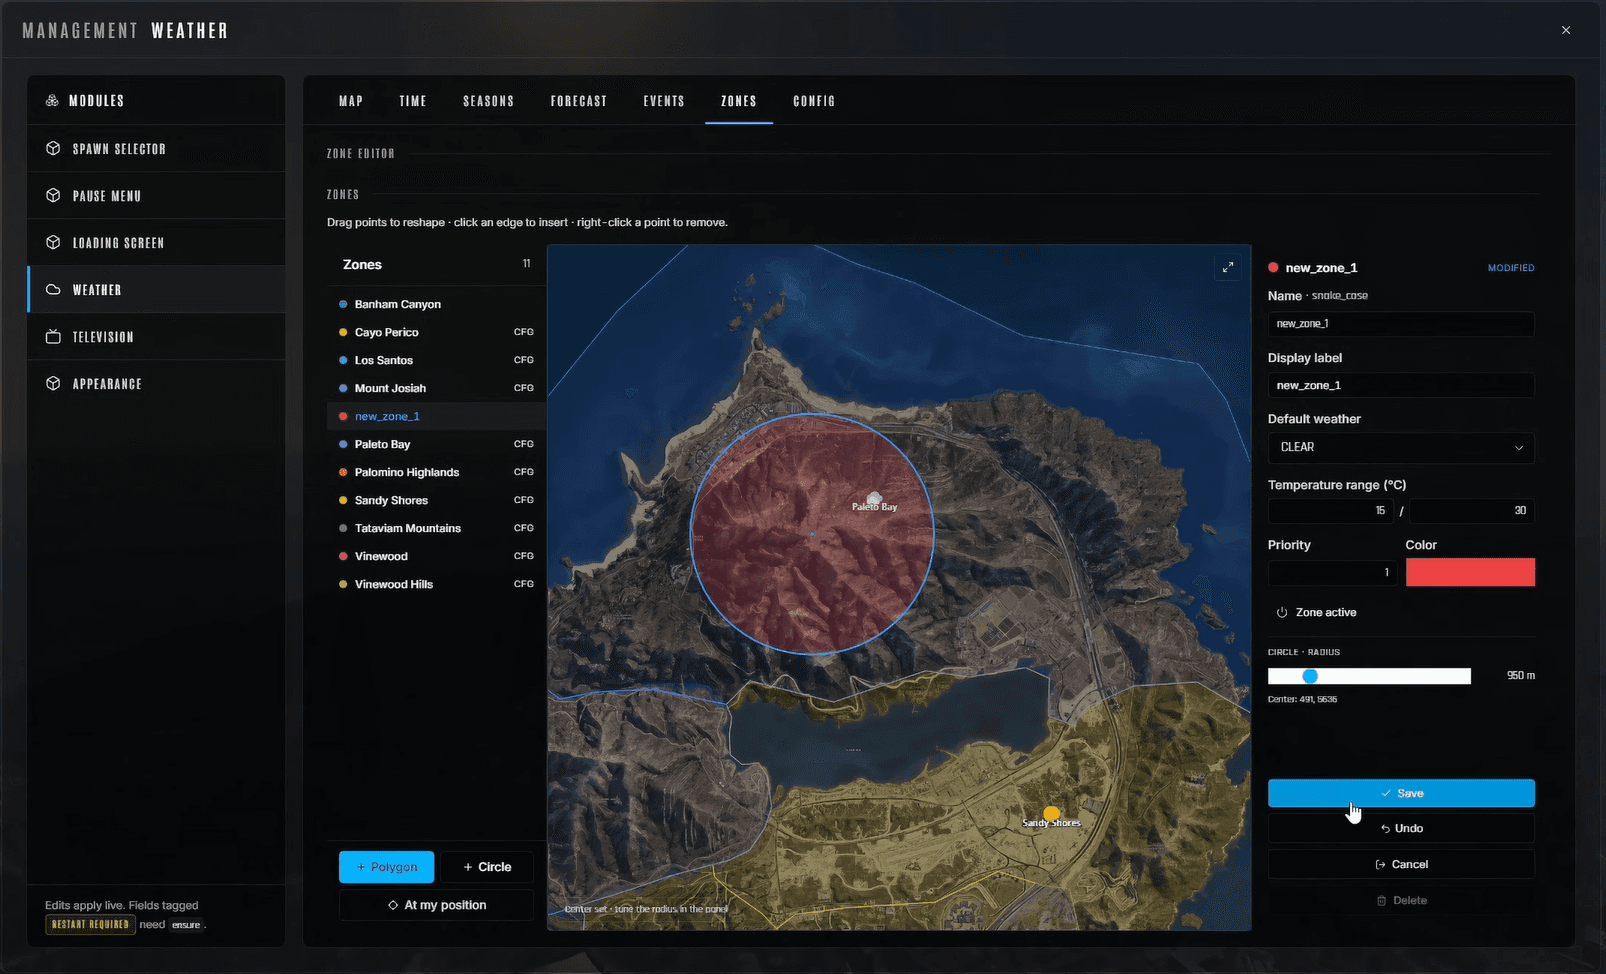The image size is (1606, 974).
Task: Click the Modules cubes icon
Action: point(52,101)
